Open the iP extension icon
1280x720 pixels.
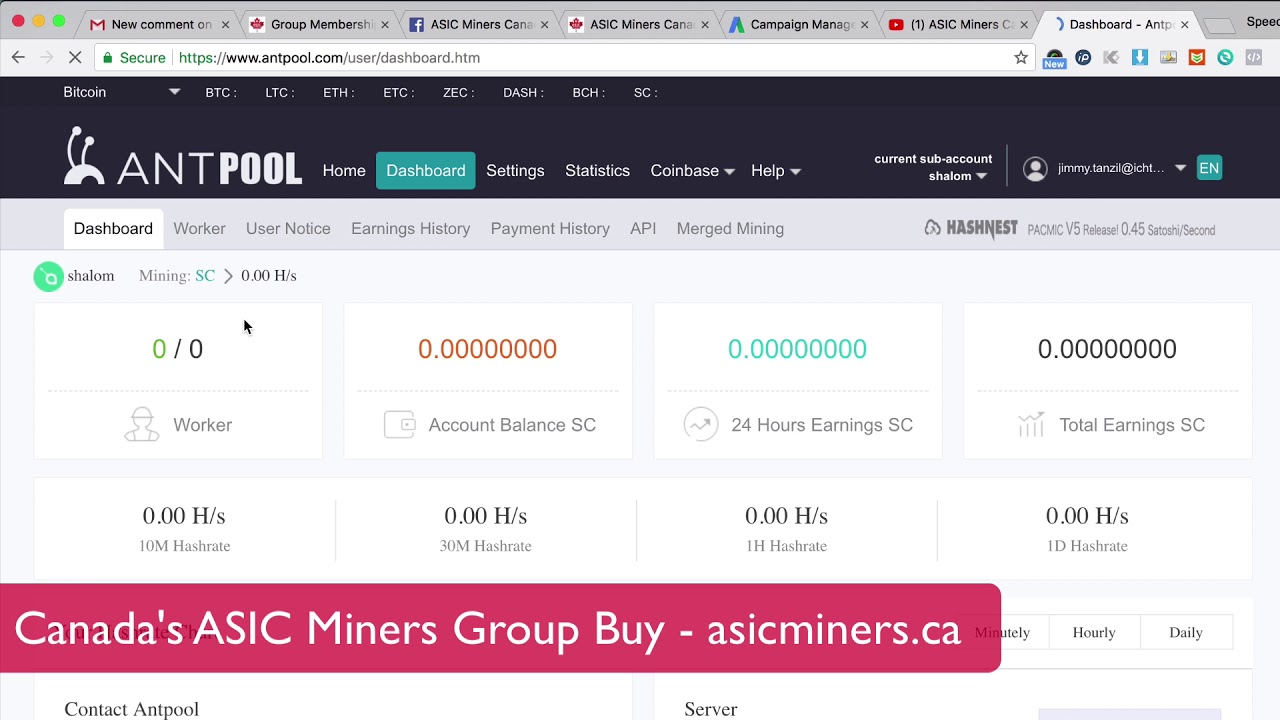tap(1083, 58)
